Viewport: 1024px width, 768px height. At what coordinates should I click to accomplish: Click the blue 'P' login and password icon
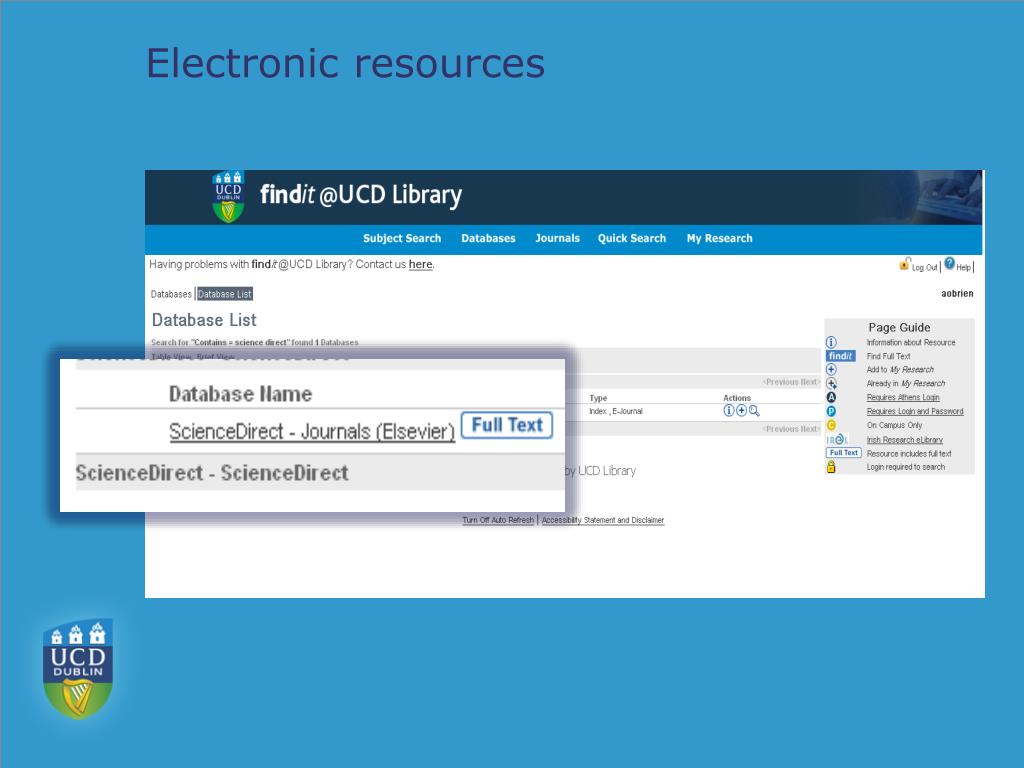tap(831, 411)
